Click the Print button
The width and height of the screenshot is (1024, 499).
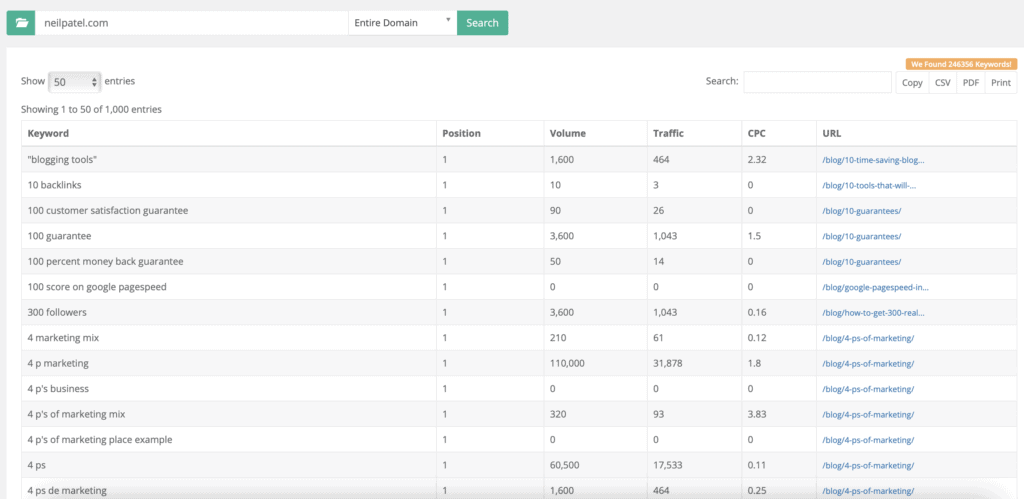coord(1000,83)
